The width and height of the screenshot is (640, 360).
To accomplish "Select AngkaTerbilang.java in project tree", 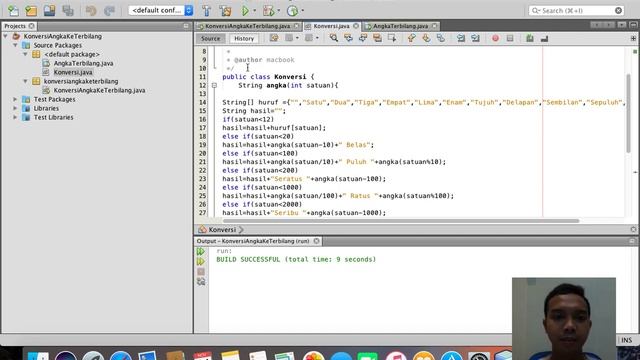I will pyautogui.click(x=83, y=63).
